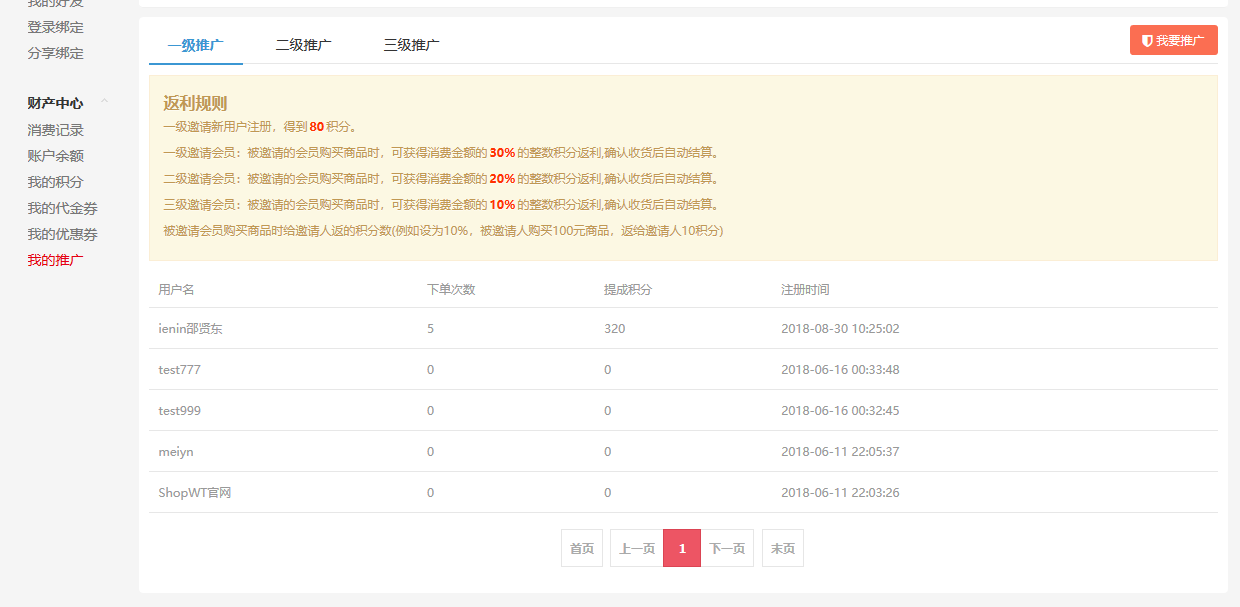Screen dimensions: 1240x607
Task: Switch to the 一级推广 tab
Action: 195,45
